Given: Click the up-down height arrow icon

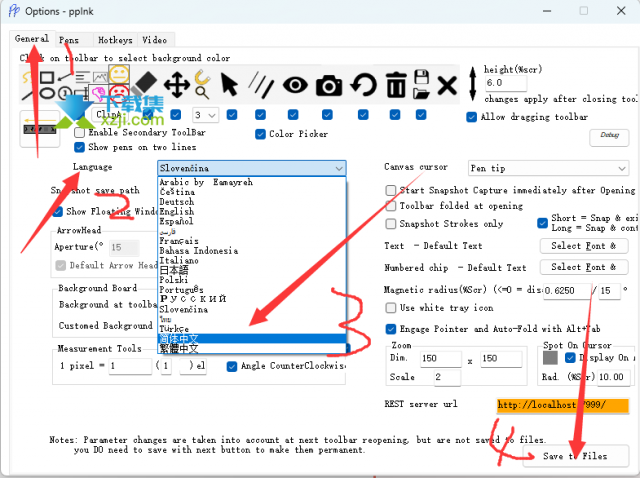Looking at the screenshot, I should coord(473,84).
